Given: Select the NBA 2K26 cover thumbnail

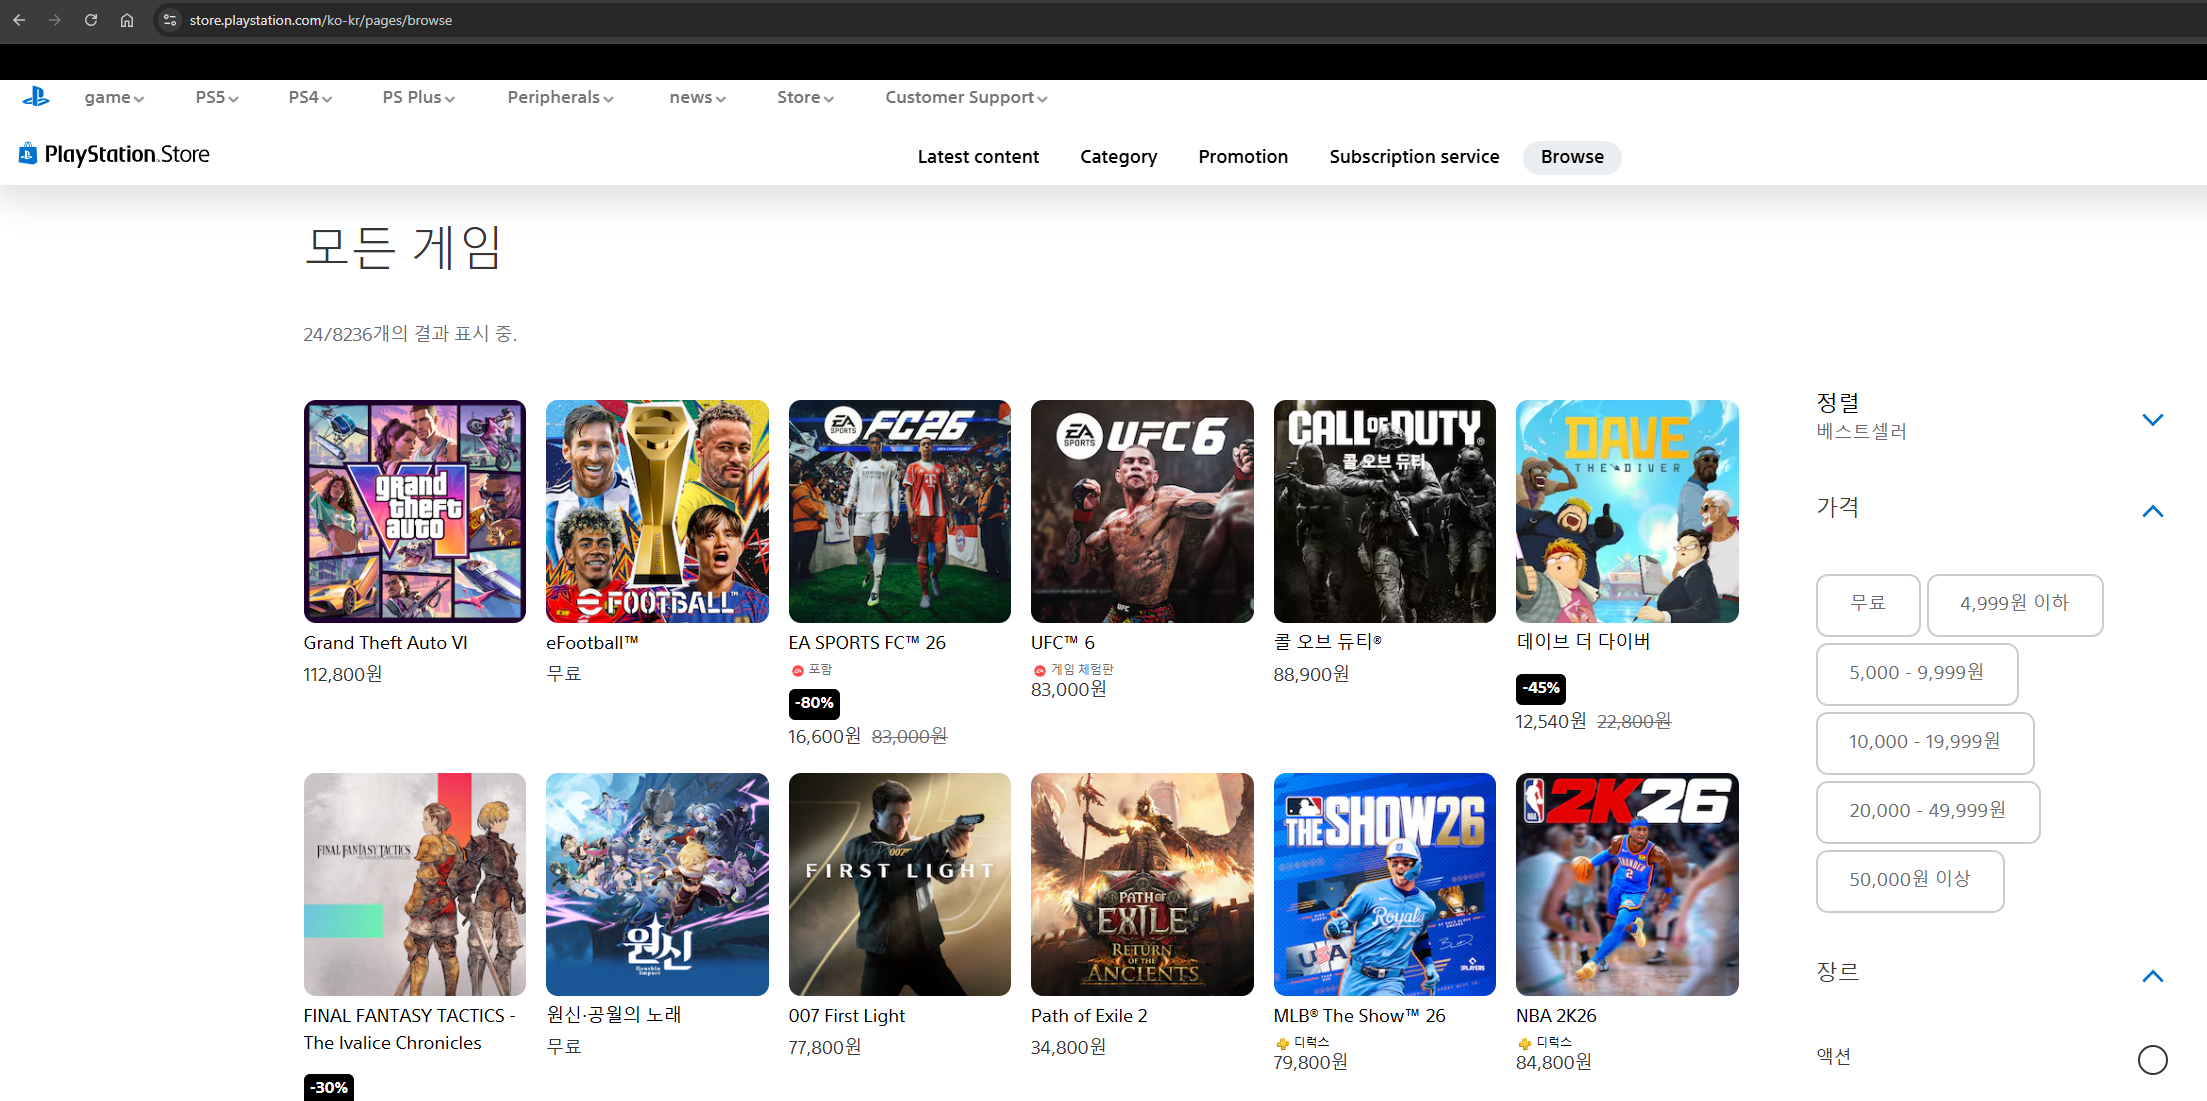Looking at the screenshot, I should pyautogui.click(x=1627, y=884).
